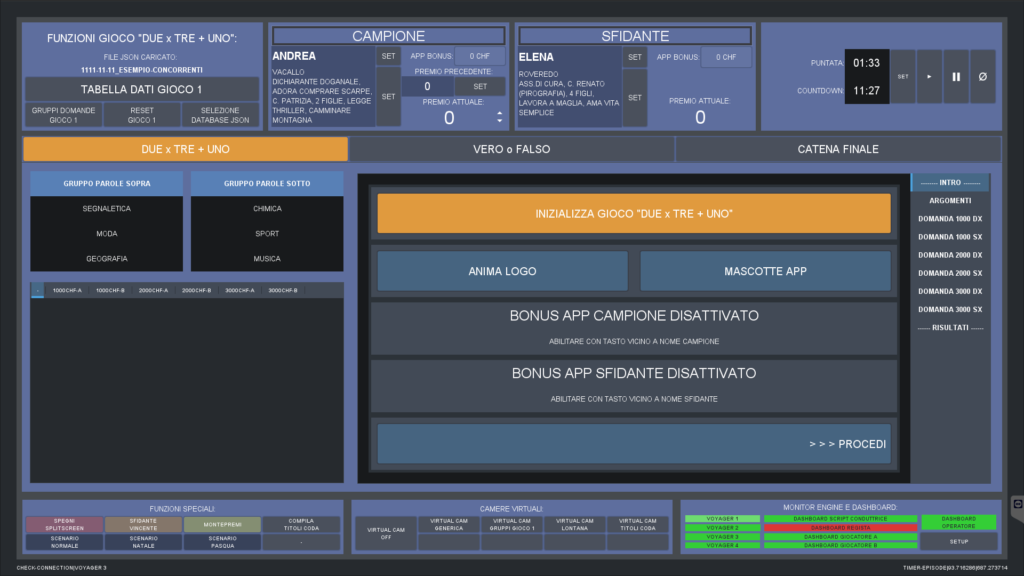Open the CATENA FINALE tab

click(838, 149)
